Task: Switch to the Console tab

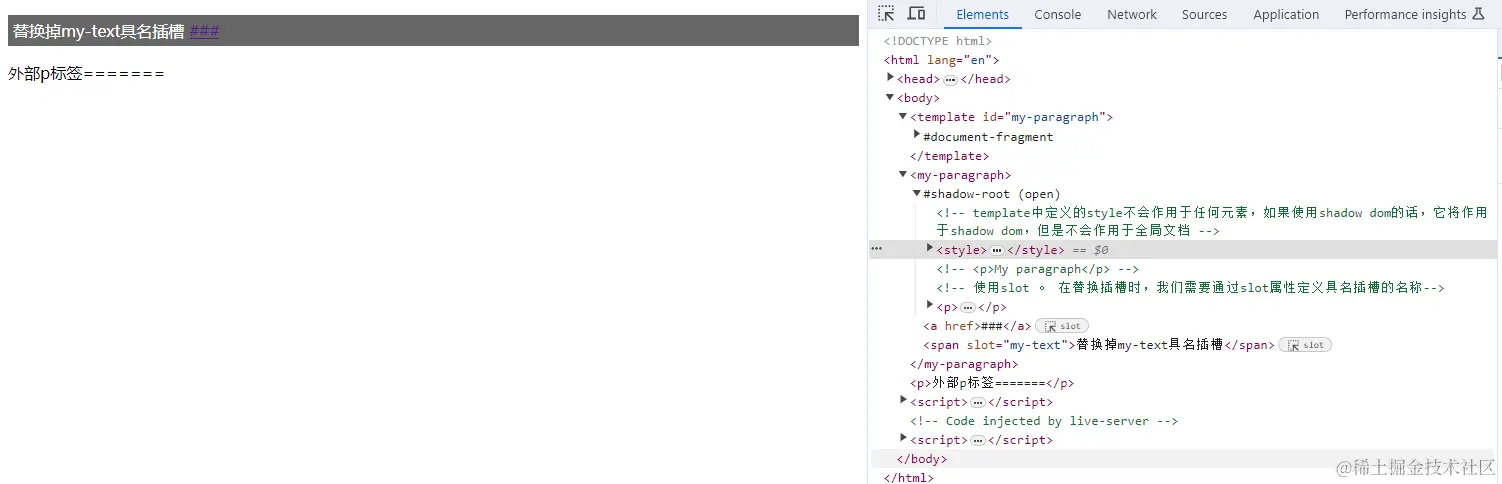Action: (x=1058, y=14)
